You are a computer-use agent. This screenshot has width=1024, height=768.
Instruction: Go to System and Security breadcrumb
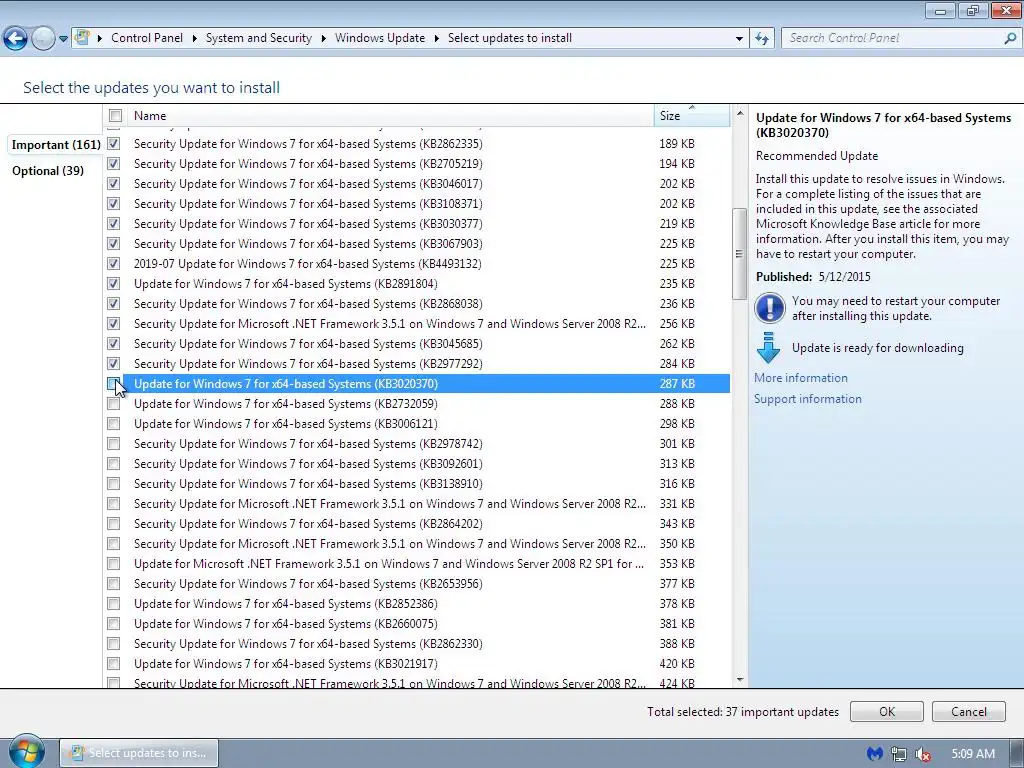tap(259, 38)
